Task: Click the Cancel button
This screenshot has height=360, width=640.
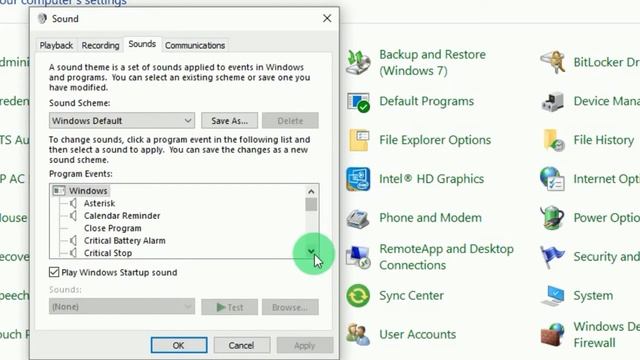Action: (242, 345)
